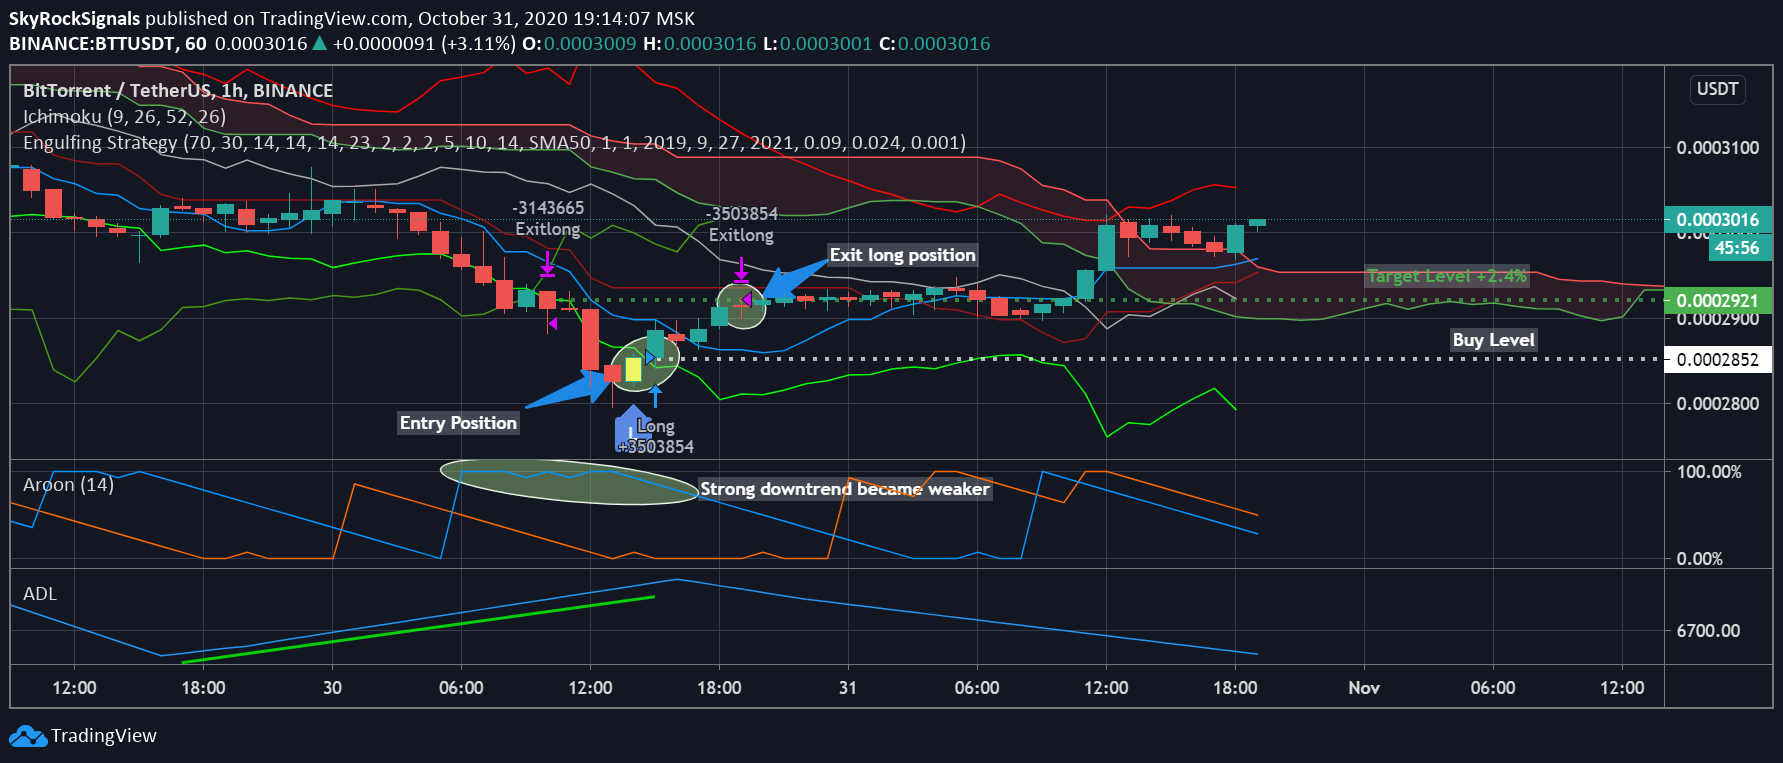This screenshot has width=1783, height=763.
Task: Select the white buy level label 0.0002852
Action: point(1718,360)
